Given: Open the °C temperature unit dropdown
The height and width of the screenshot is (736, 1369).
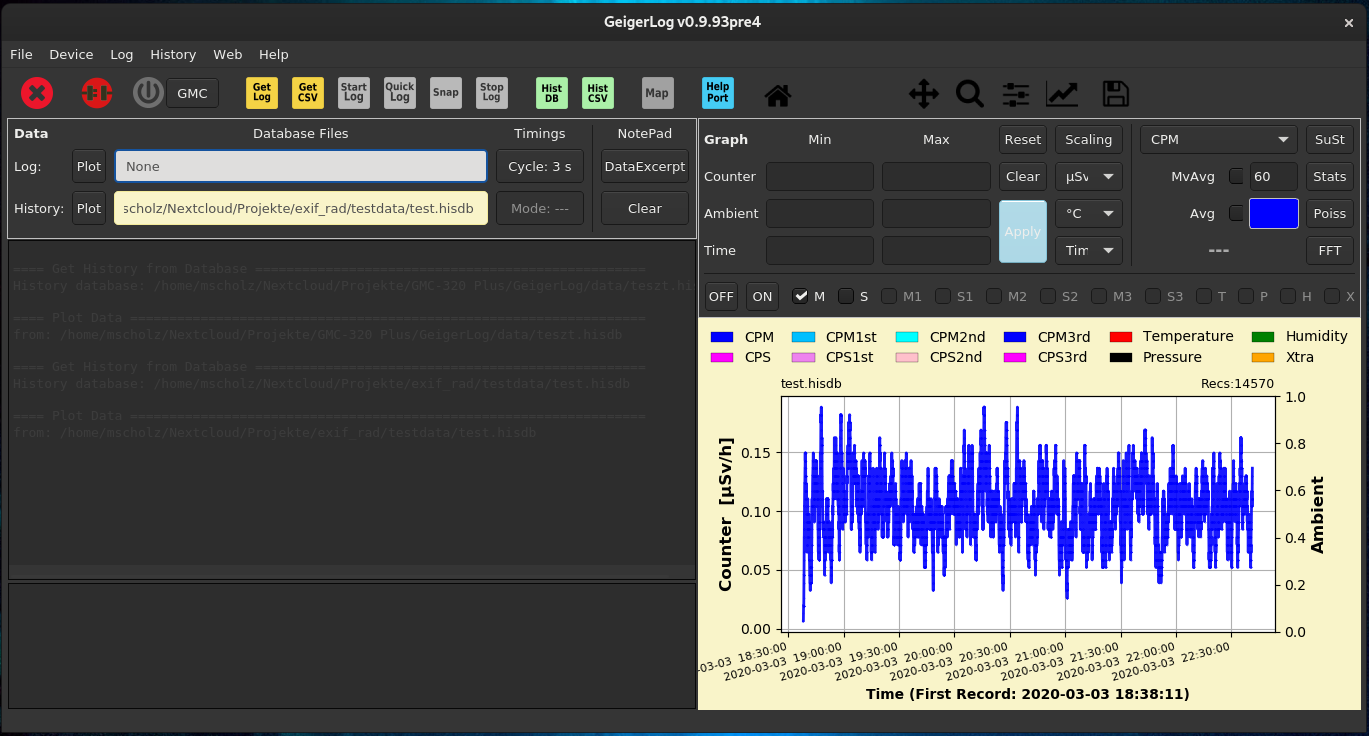Looking at the screenshot, I should point(1089,214).
